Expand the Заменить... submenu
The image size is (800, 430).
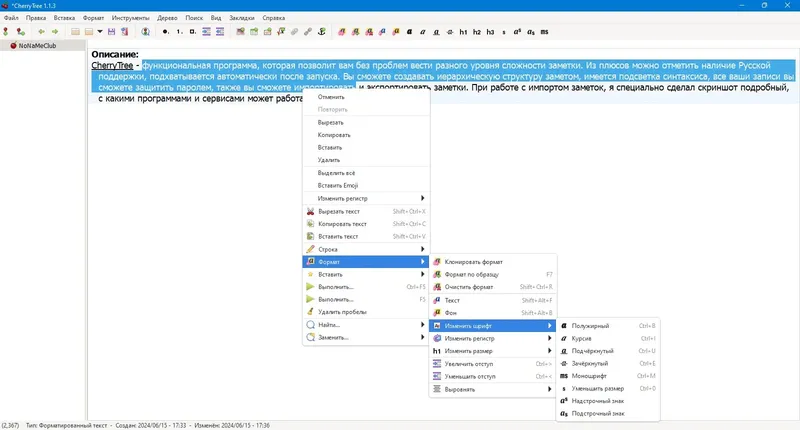pos(366,337)
